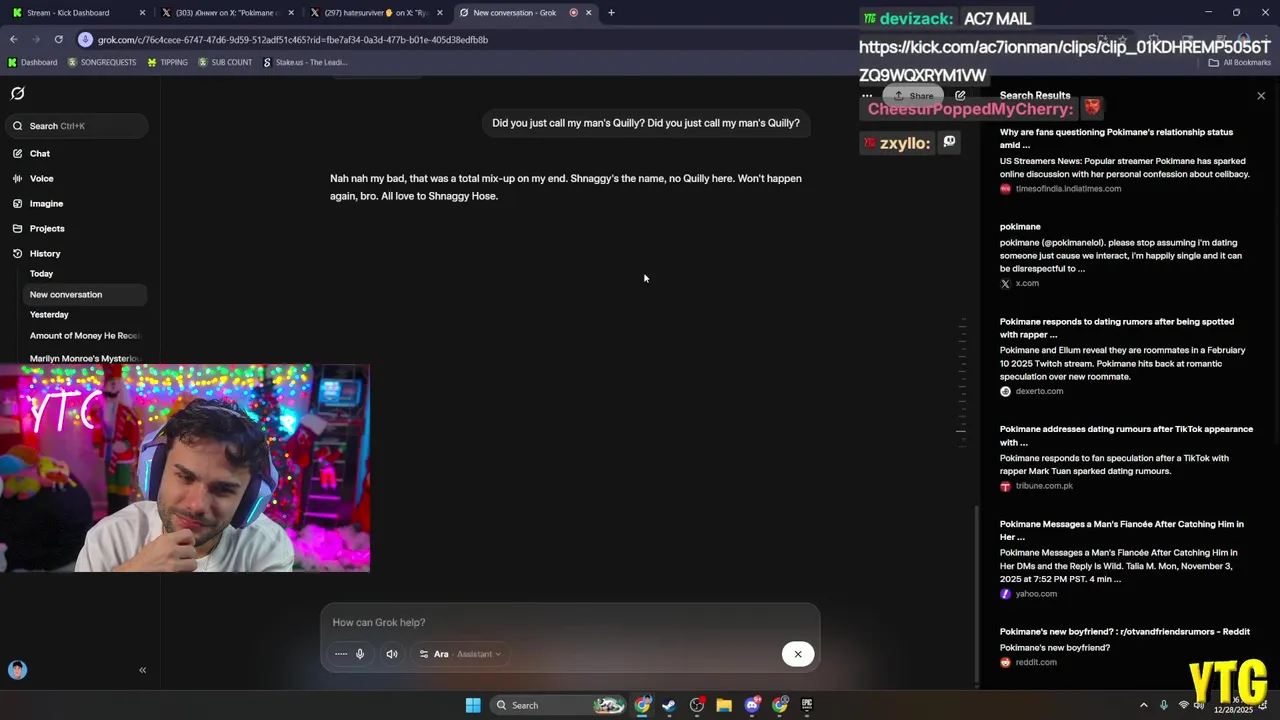Go back in browser
1280x720 pixels.
click(x=13, y=40)
